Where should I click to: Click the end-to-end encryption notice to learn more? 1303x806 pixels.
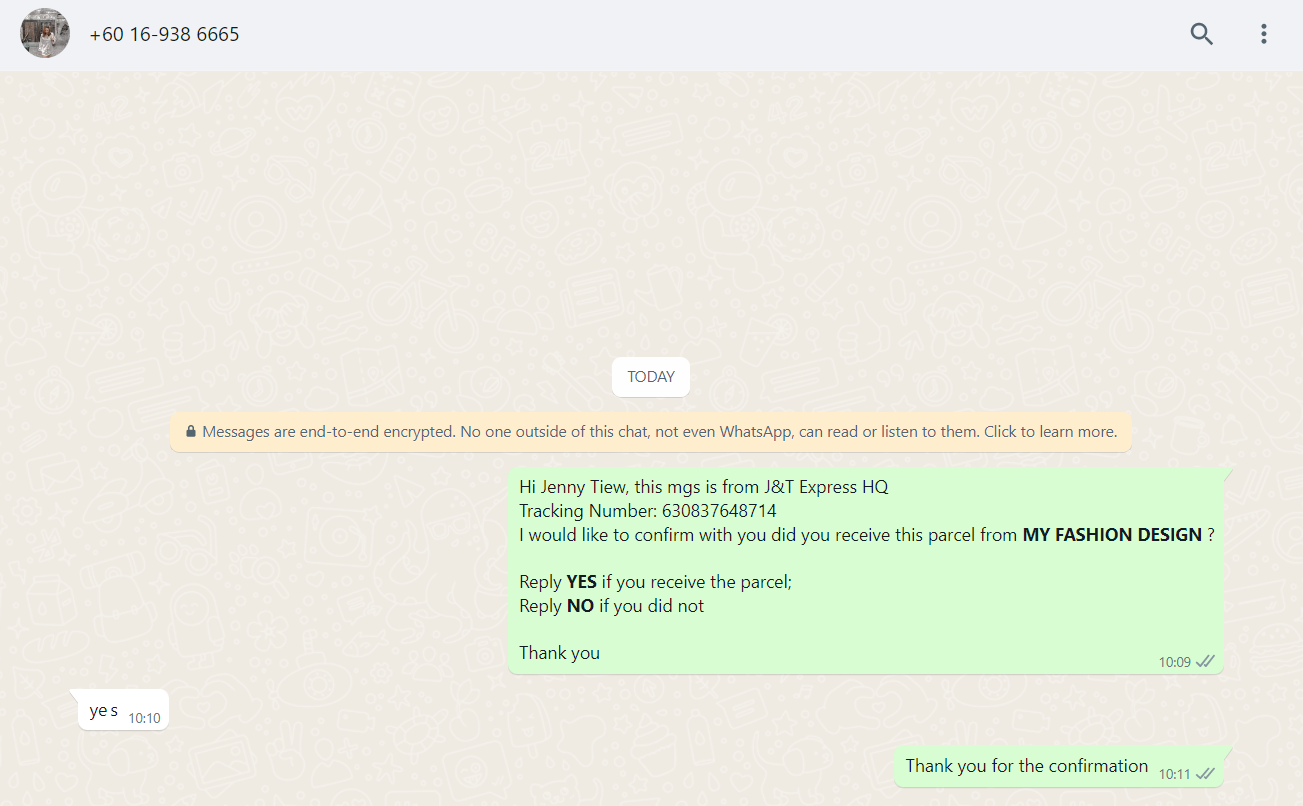[x=659, y=432]
